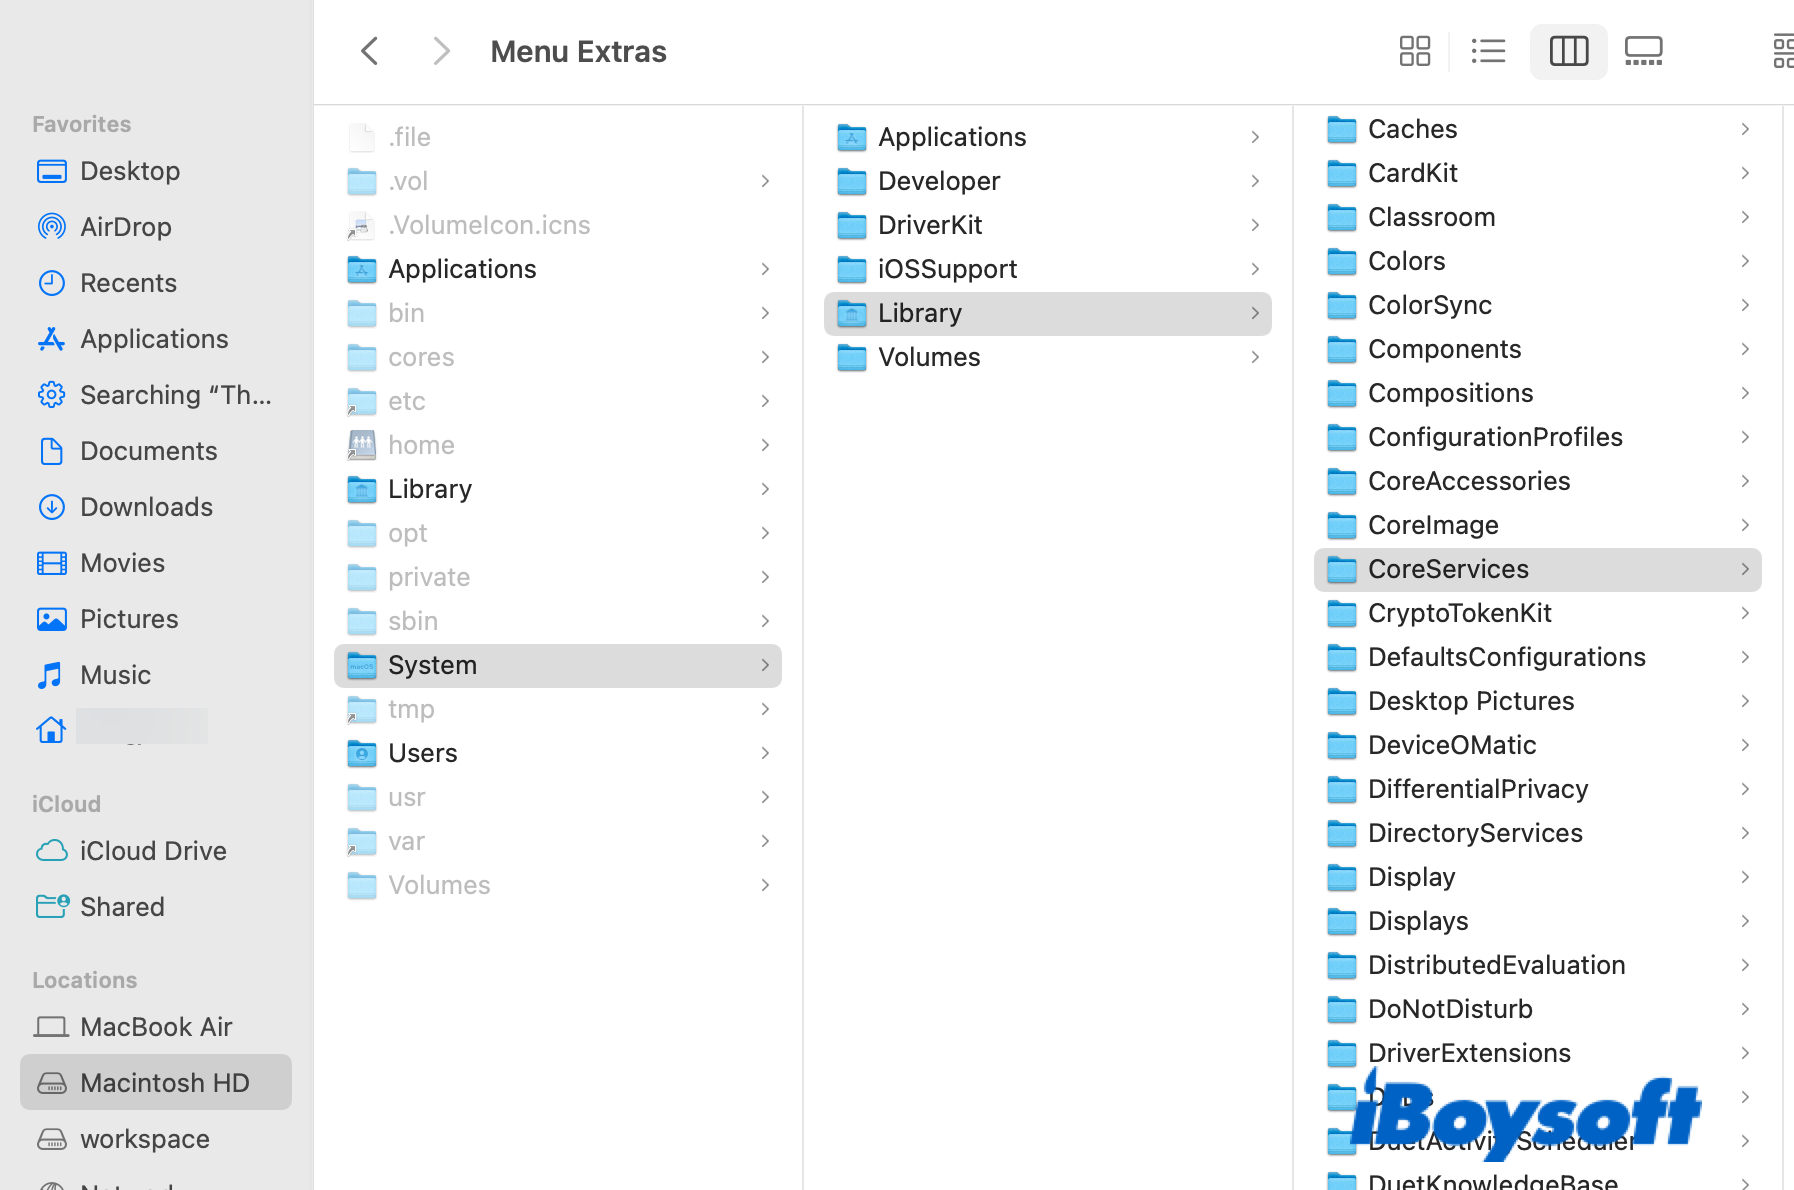Click the .VolumeIcon.icns file
Image resolution: width=1794 pixels, height=1190 pixels.
click(x=488, y=225)
